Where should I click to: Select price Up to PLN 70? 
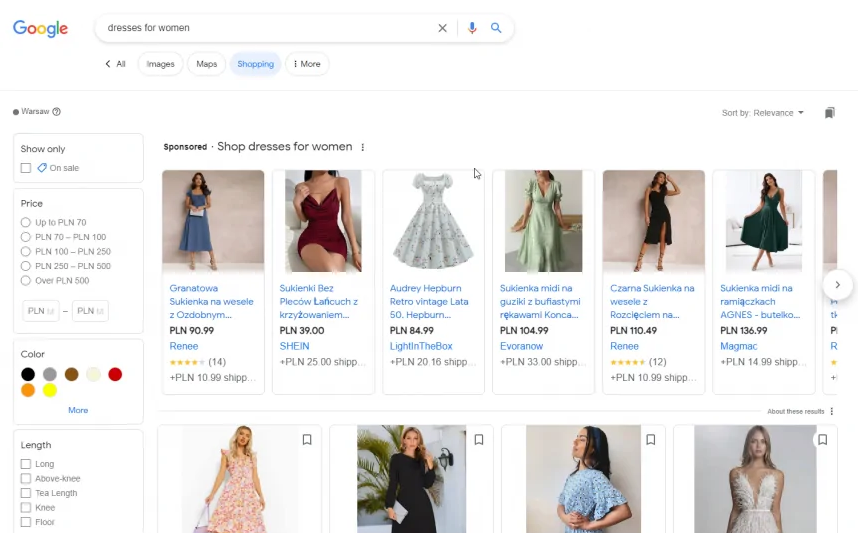click(26, 222)
